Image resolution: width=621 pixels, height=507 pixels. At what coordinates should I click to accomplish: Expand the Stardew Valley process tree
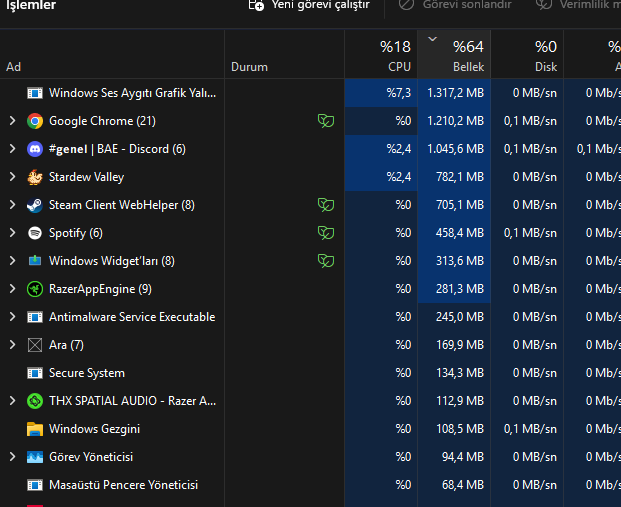[x=12, y=177]
